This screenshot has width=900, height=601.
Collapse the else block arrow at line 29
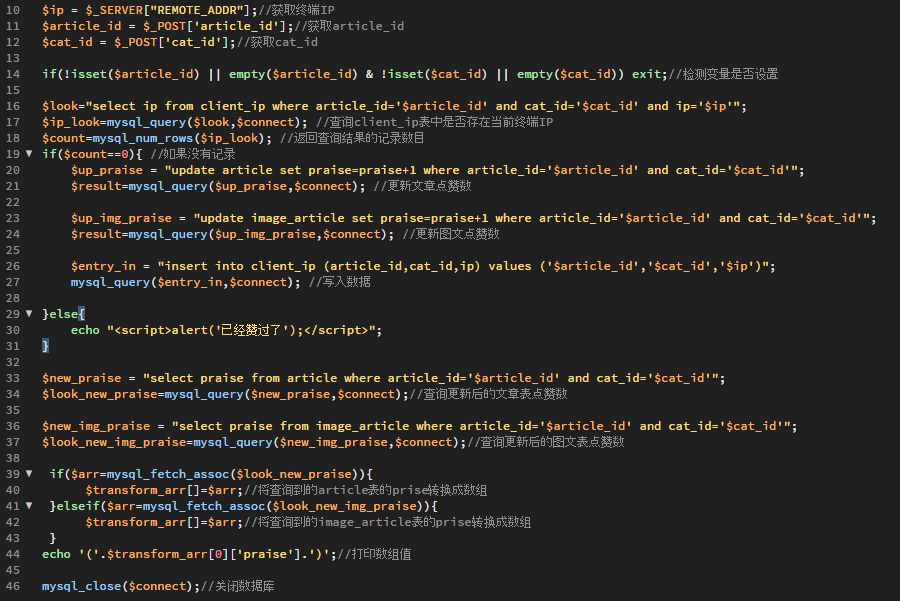(29, 313)
